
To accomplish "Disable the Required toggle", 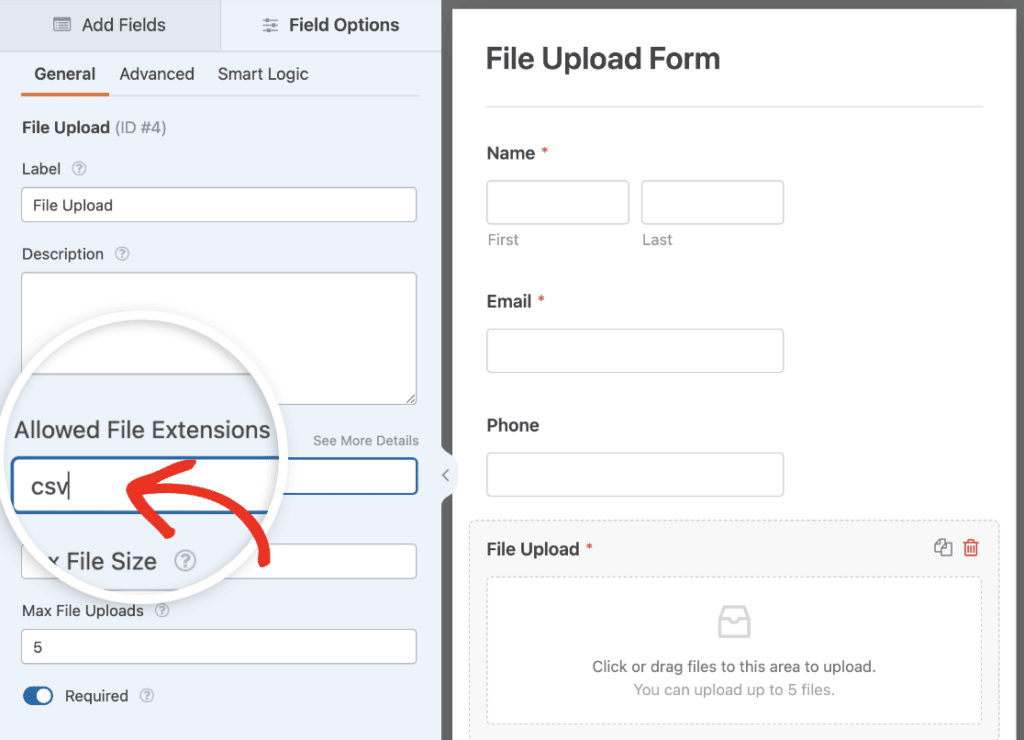I will [x=38, y=695].
